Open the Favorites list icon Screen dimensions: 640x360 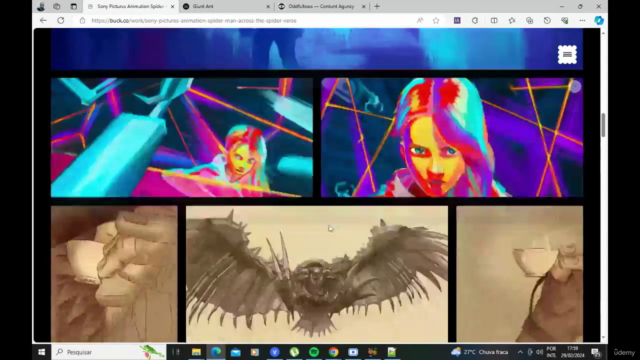click(x=512, y=20)
